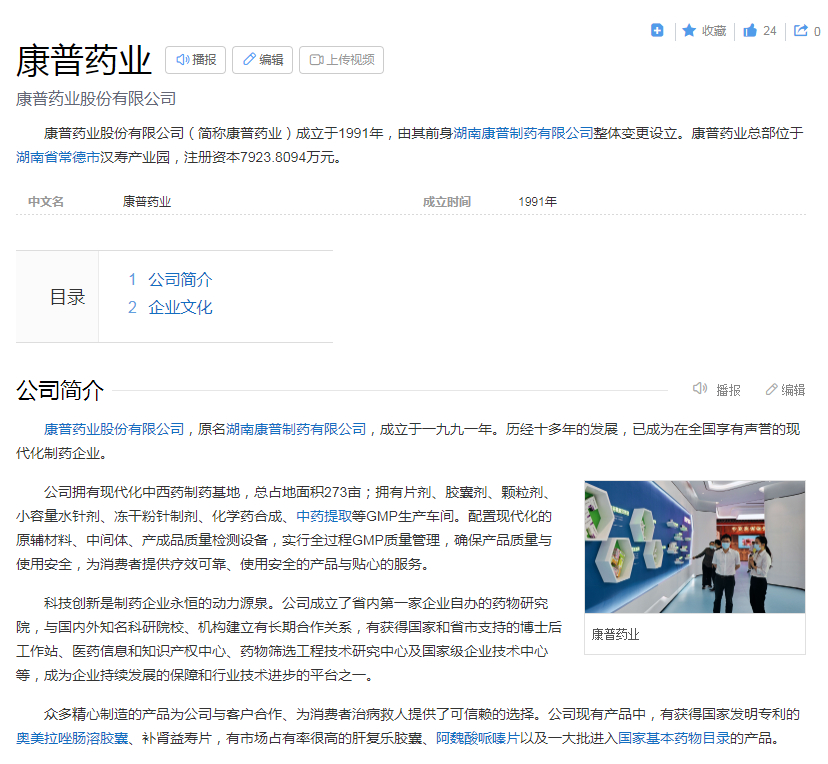Screen dimensions: 828x764
Task: Open the 奥美拉唑肠溶胶囊 link
Action: [x=72, y=738]
